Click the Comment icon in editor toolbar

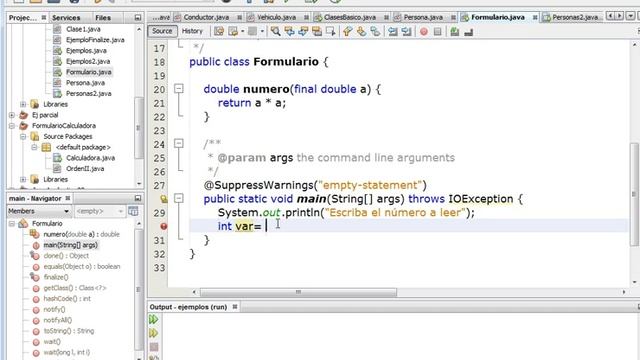pyautogui.click(x=454, y=31)
